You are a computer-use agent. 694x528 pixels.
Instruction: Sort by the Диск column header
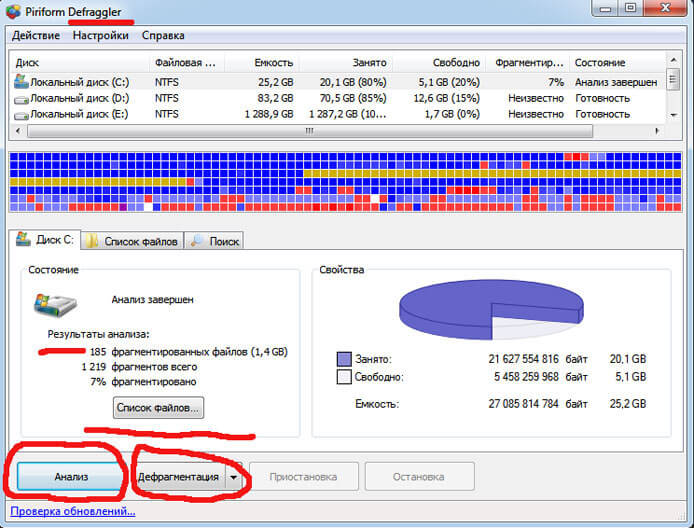(80, 63)
